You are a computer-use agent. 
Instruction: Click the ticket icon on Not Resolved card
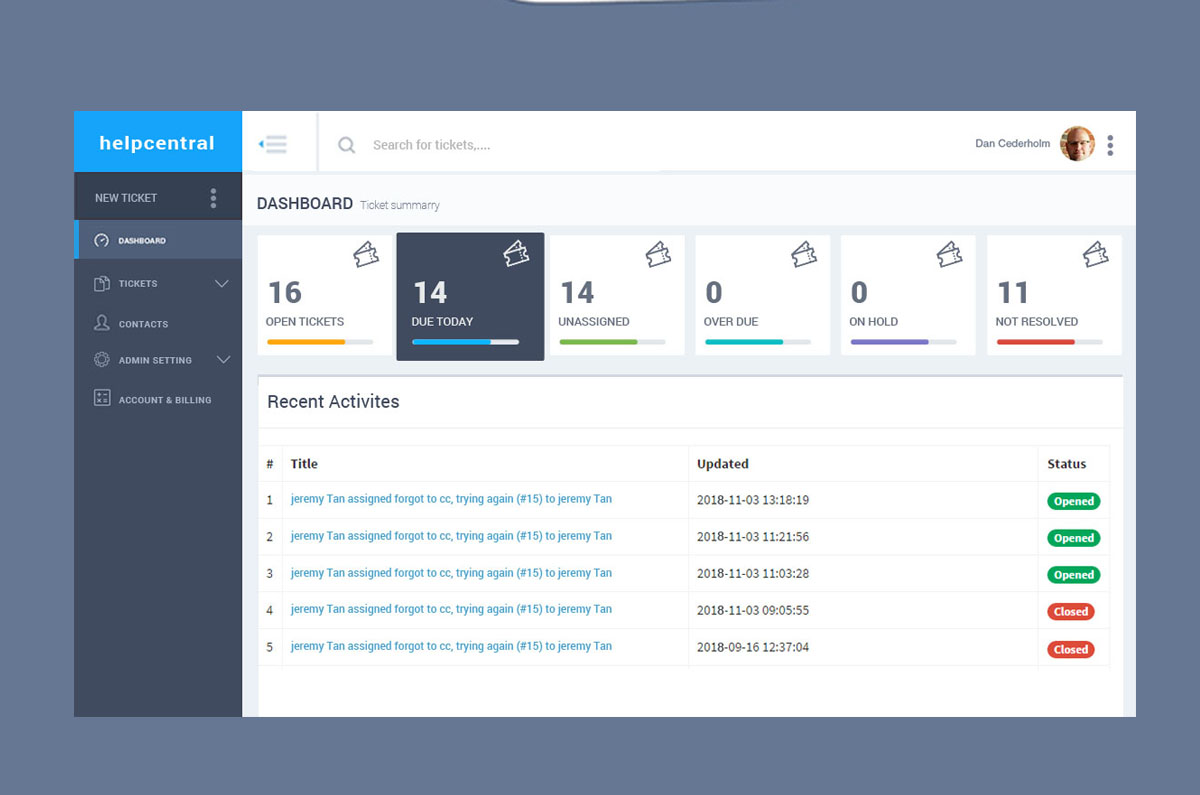[x=1096, y=255]
